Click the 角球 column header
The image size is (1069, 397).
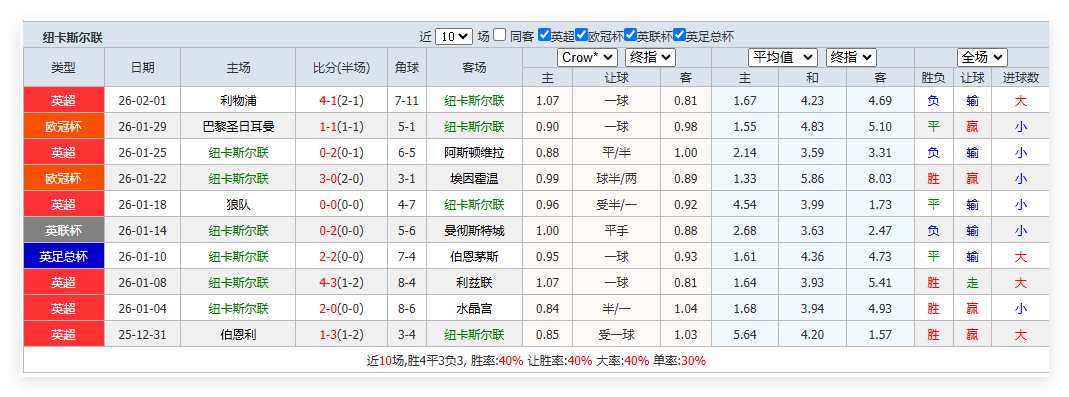[407, 68]
